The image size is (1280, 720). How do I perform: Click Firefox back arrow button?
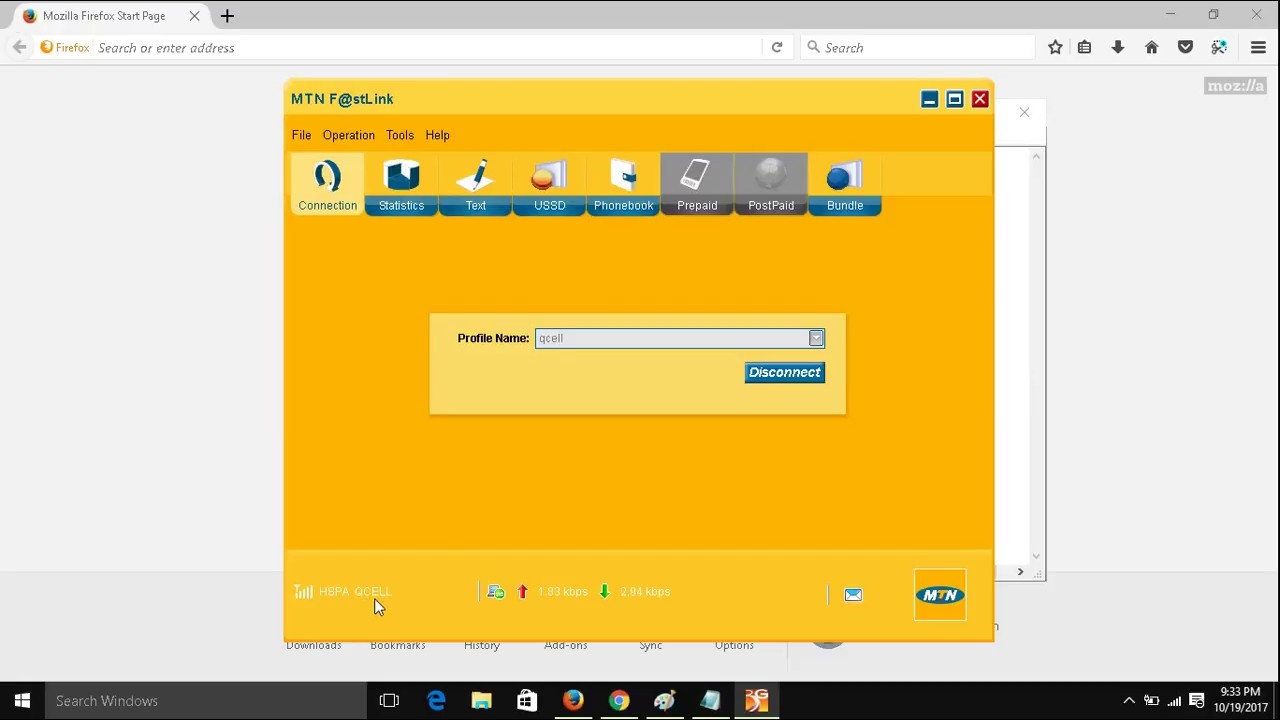[19, 47]
